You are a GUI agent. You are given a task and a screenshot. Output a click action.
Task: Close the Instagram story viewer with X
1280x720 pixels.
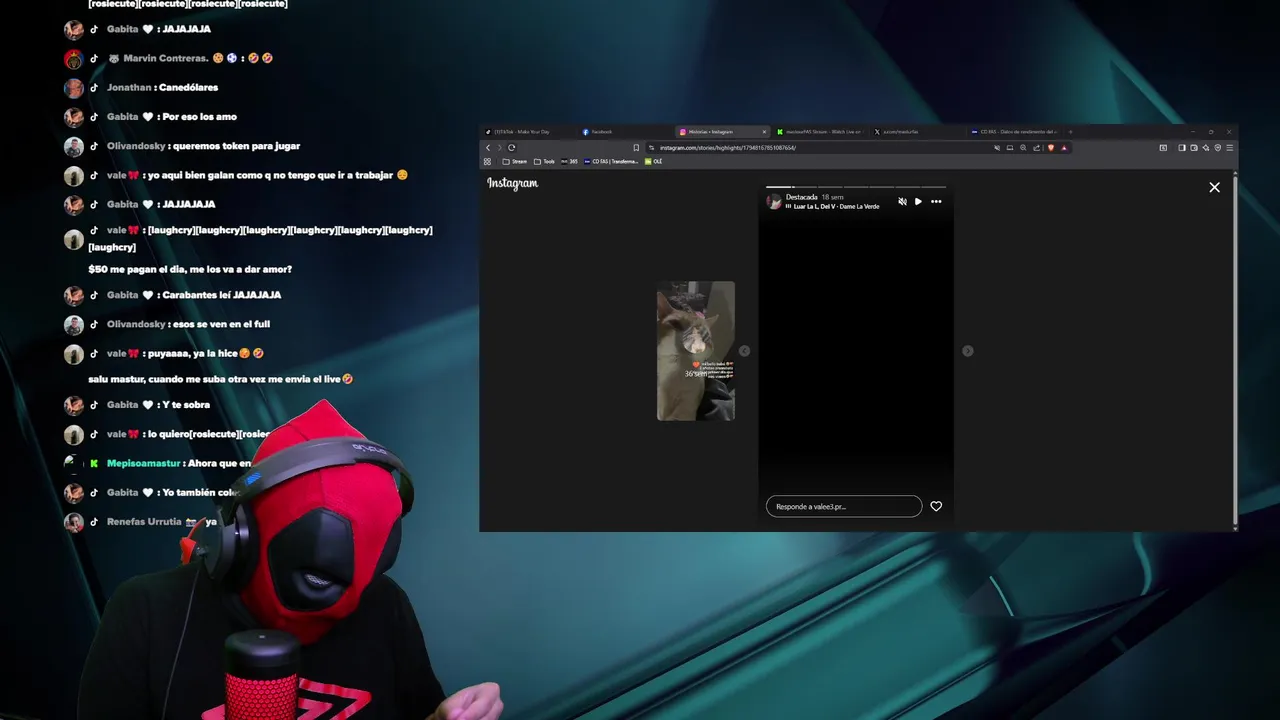[x=1214, y=187]
